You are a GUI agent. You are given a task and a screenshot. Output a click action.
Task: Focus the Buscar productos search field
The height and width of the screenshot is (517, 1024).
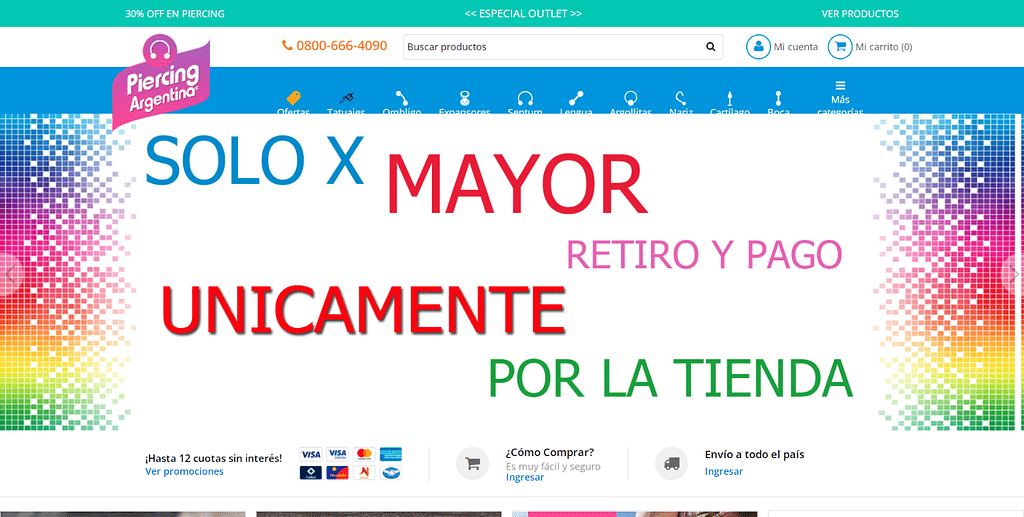(550, 47)
